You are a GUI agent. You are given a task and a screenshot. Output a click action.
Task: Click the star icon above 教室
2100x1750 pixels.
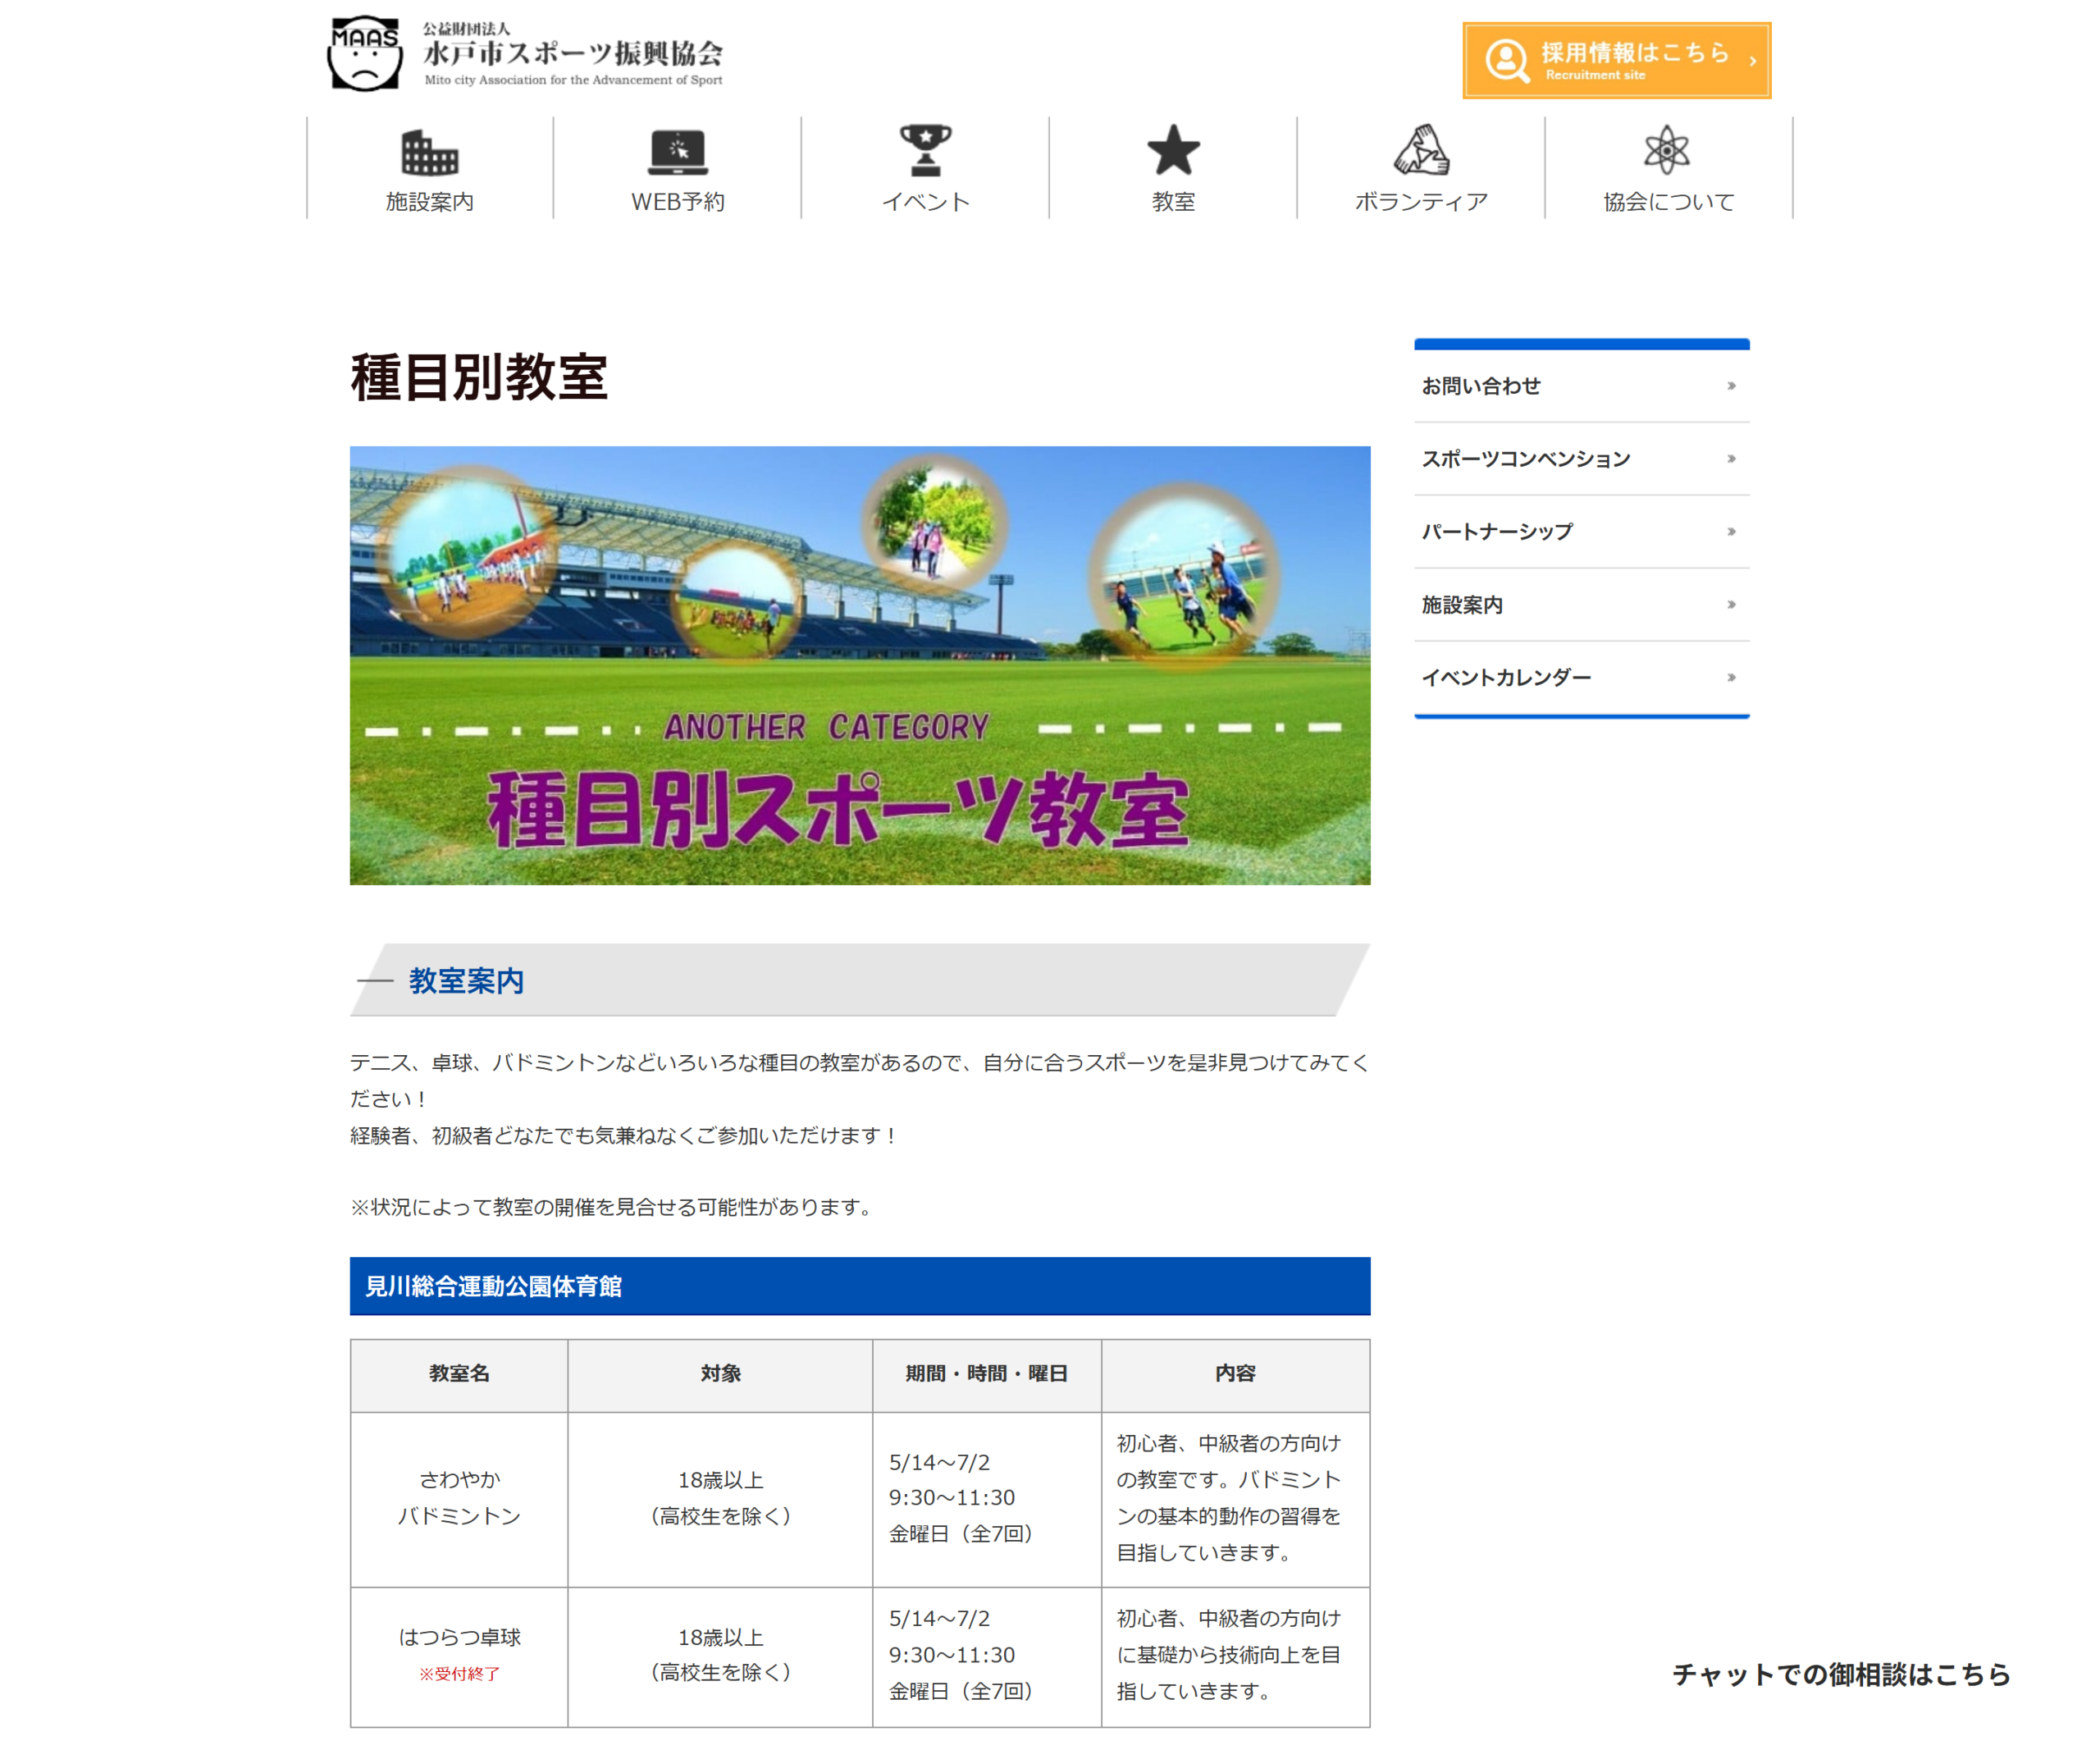[x=1173, y=150]
